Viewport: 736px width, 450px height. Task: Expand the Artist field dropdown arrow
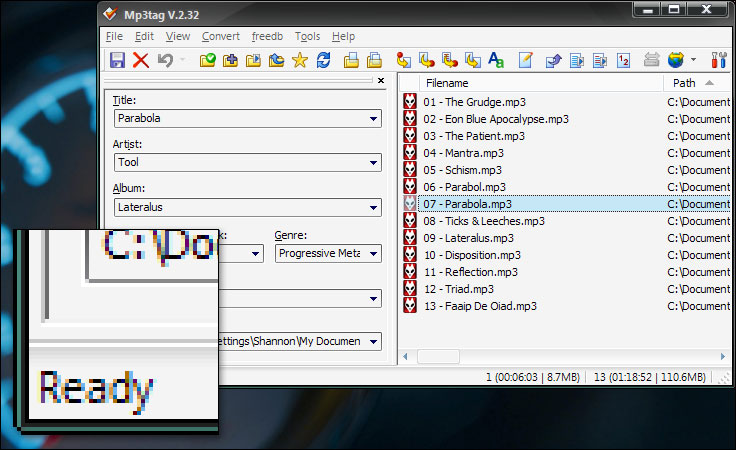point(374,162)
